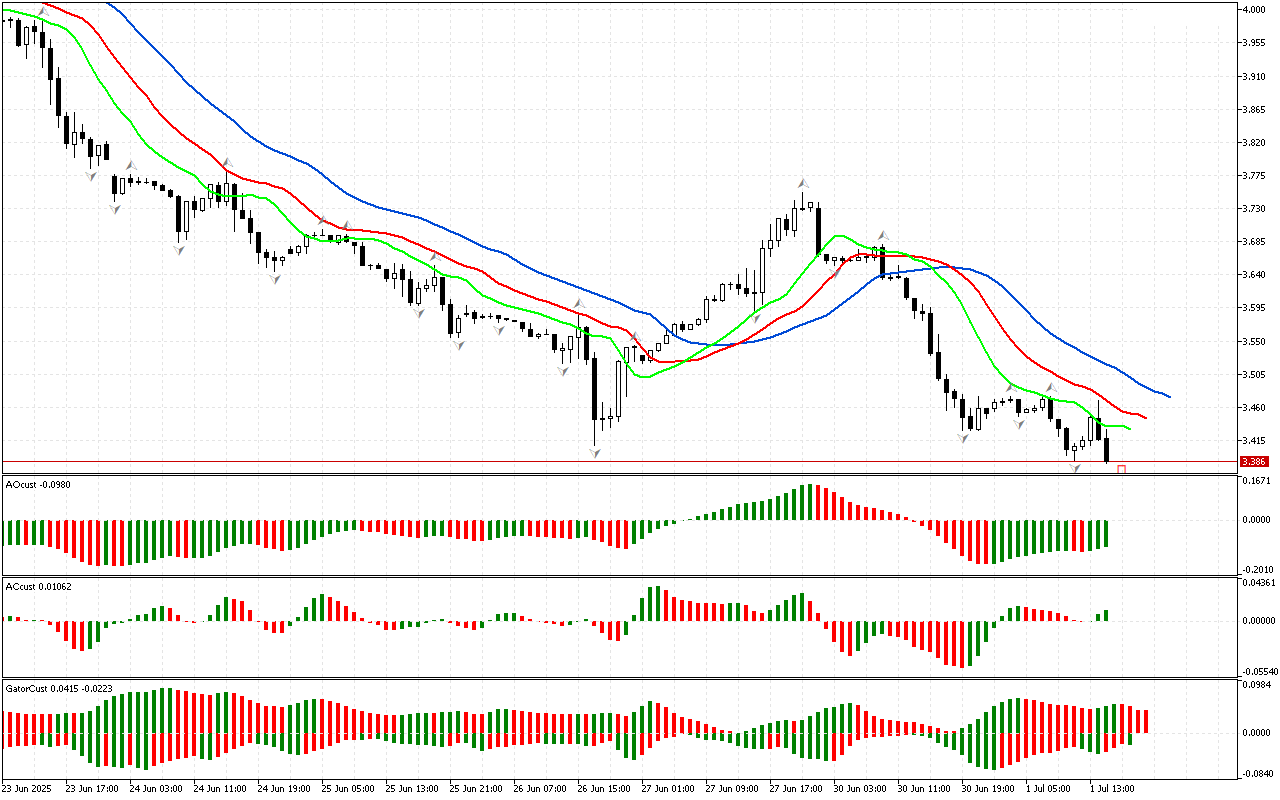Select the small red square marker beside the last candle
This screenshot has width=1280, height=800.
pyautogui.click(x=1121, y=469)
